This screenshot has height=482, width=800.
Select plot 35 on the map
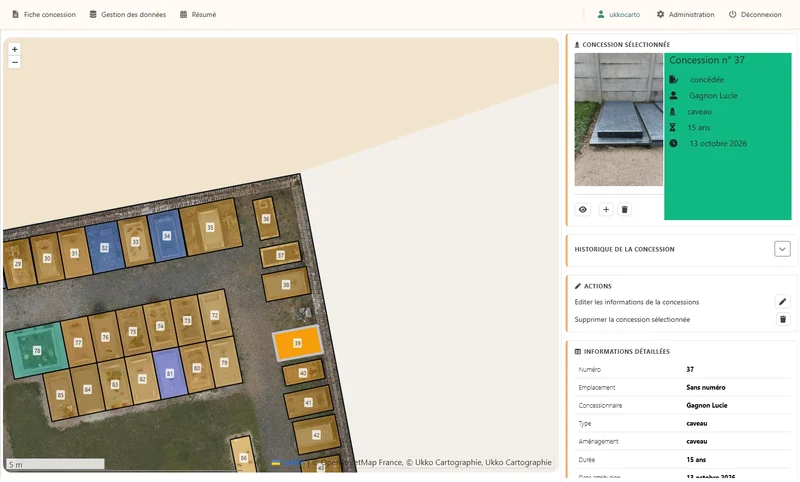pos(210,227)
